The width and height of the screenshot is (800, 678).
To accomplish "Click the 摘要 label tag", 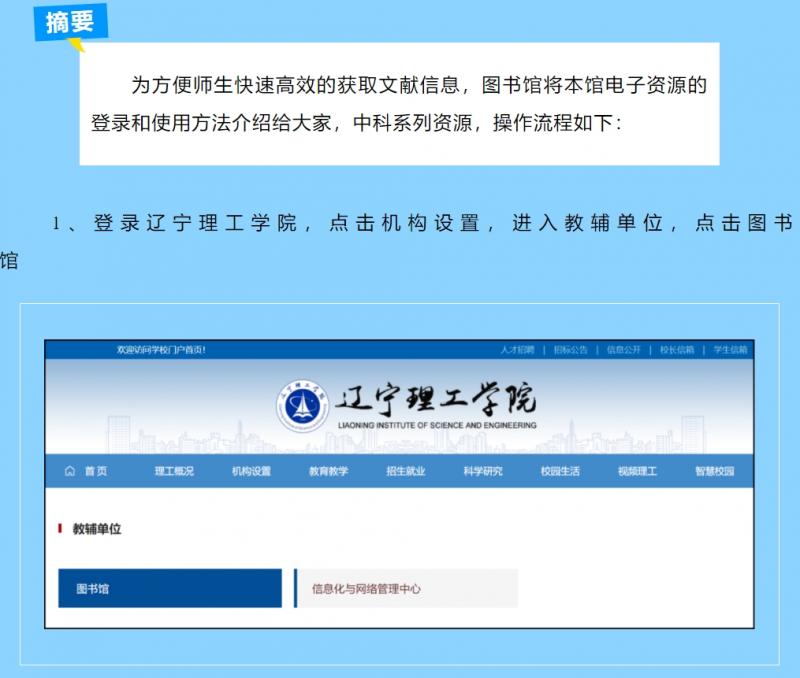I will click(70, 22).
